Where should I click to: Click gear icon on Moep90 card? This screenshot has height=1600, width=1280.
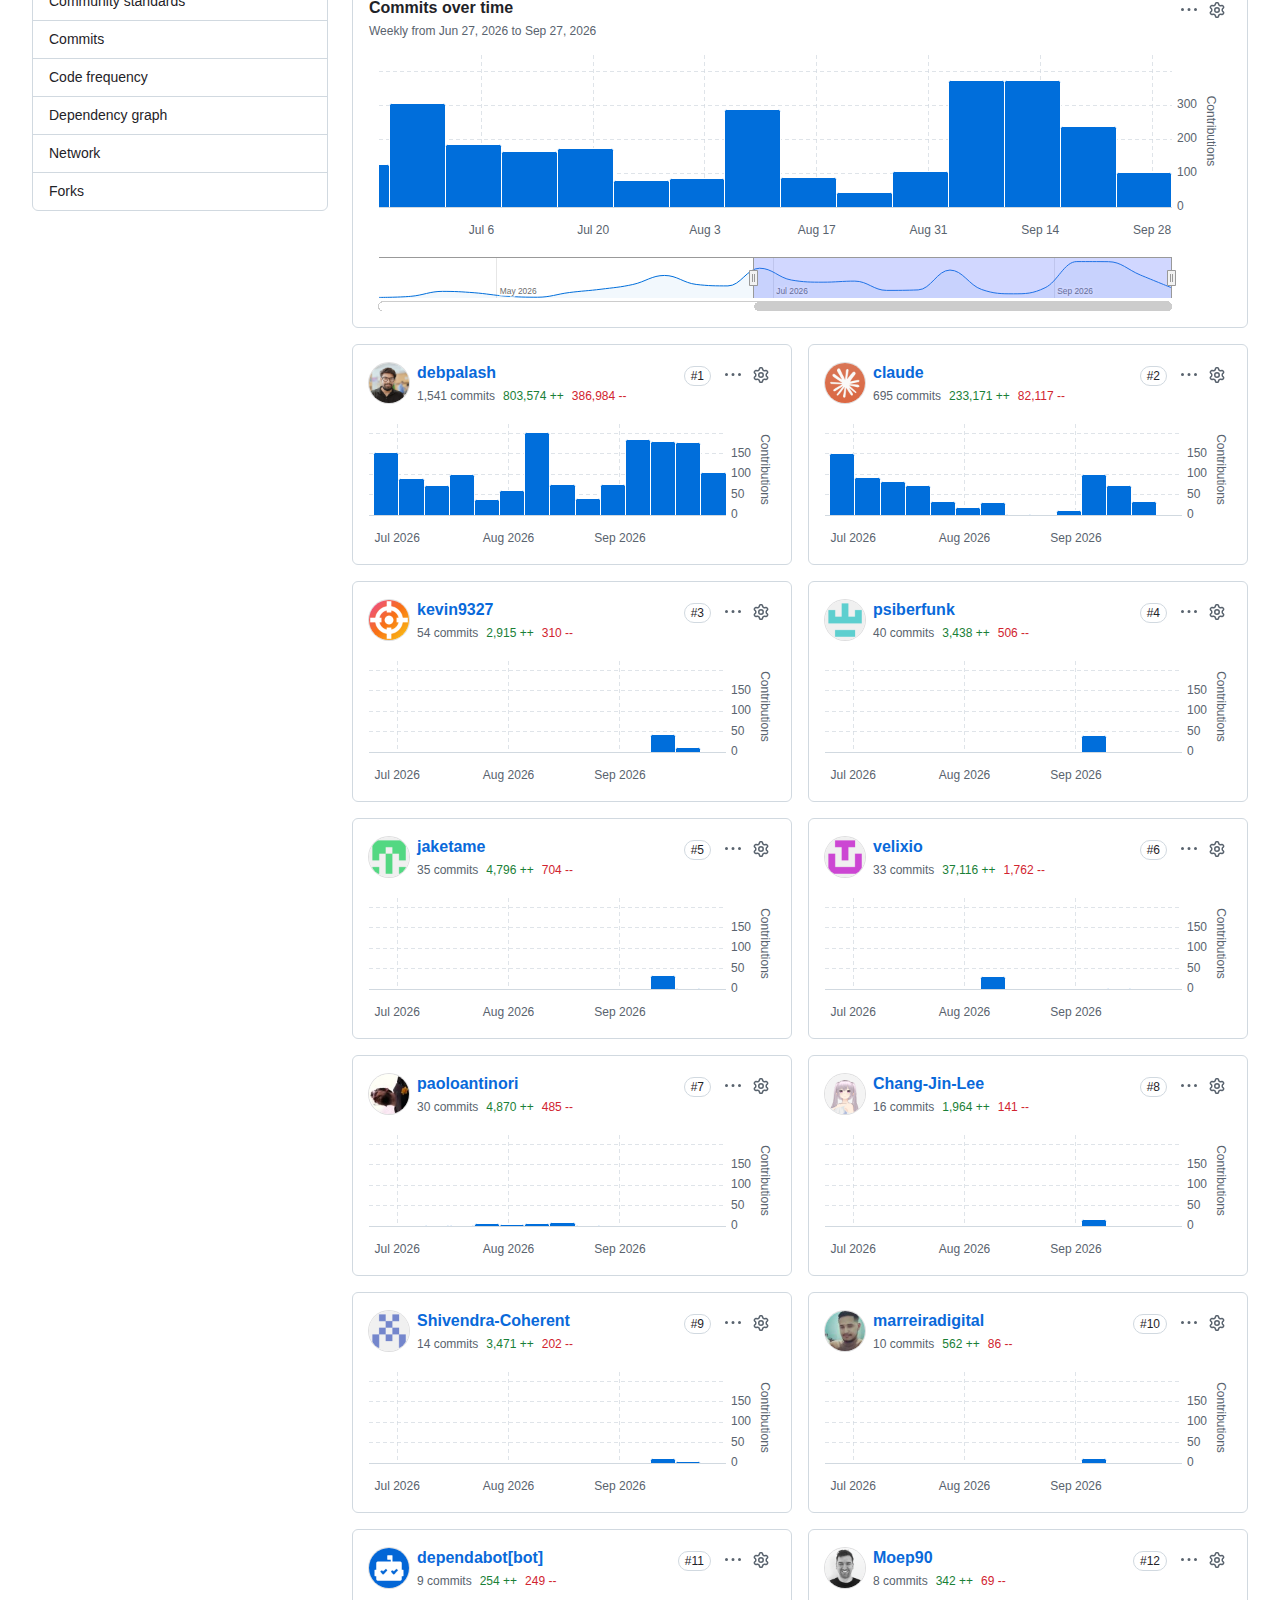(x=1217, y=1560)
